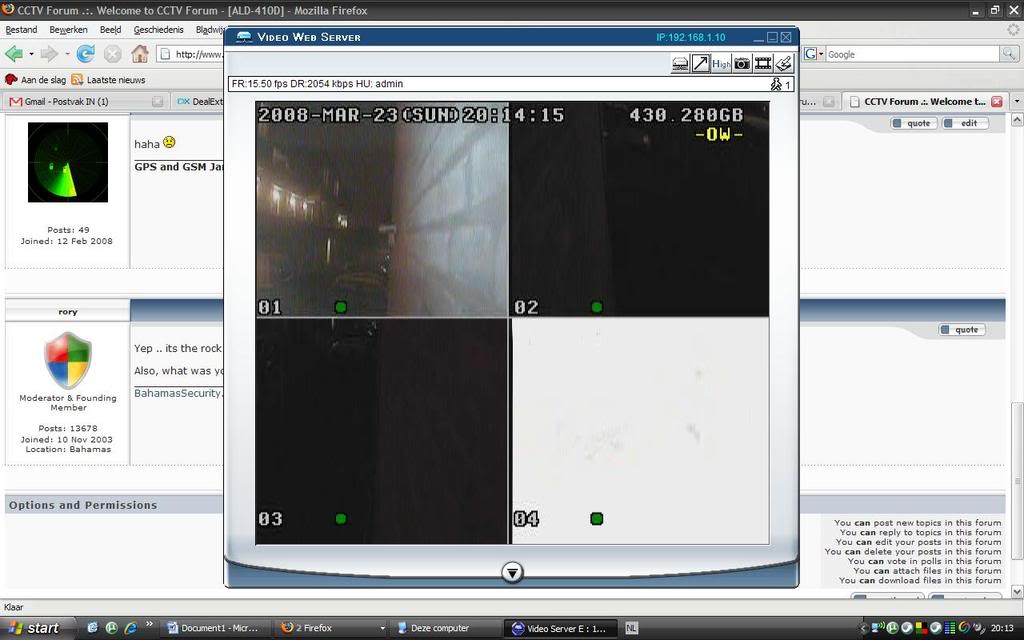Click the Google search input box

pos(912,54)
